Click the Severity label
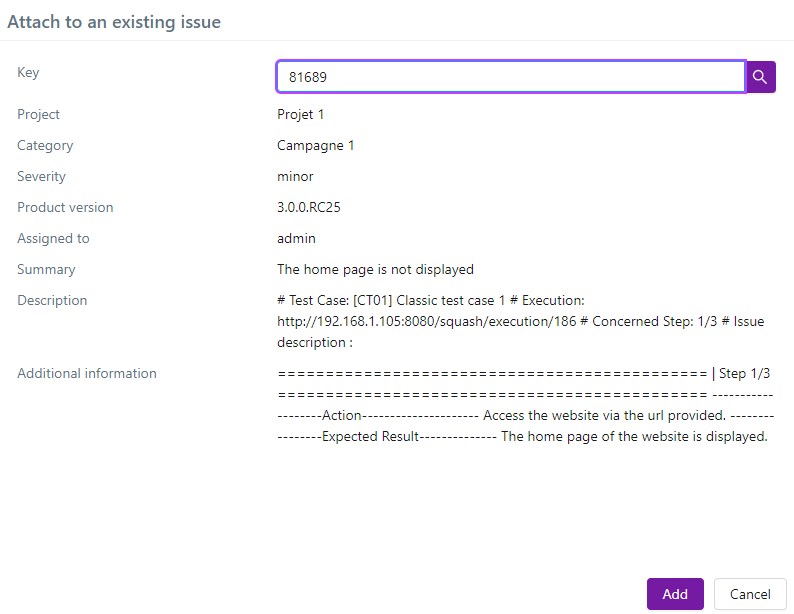Image resolution: width=794 pixels, height=614 pixels. click(41, 176)
